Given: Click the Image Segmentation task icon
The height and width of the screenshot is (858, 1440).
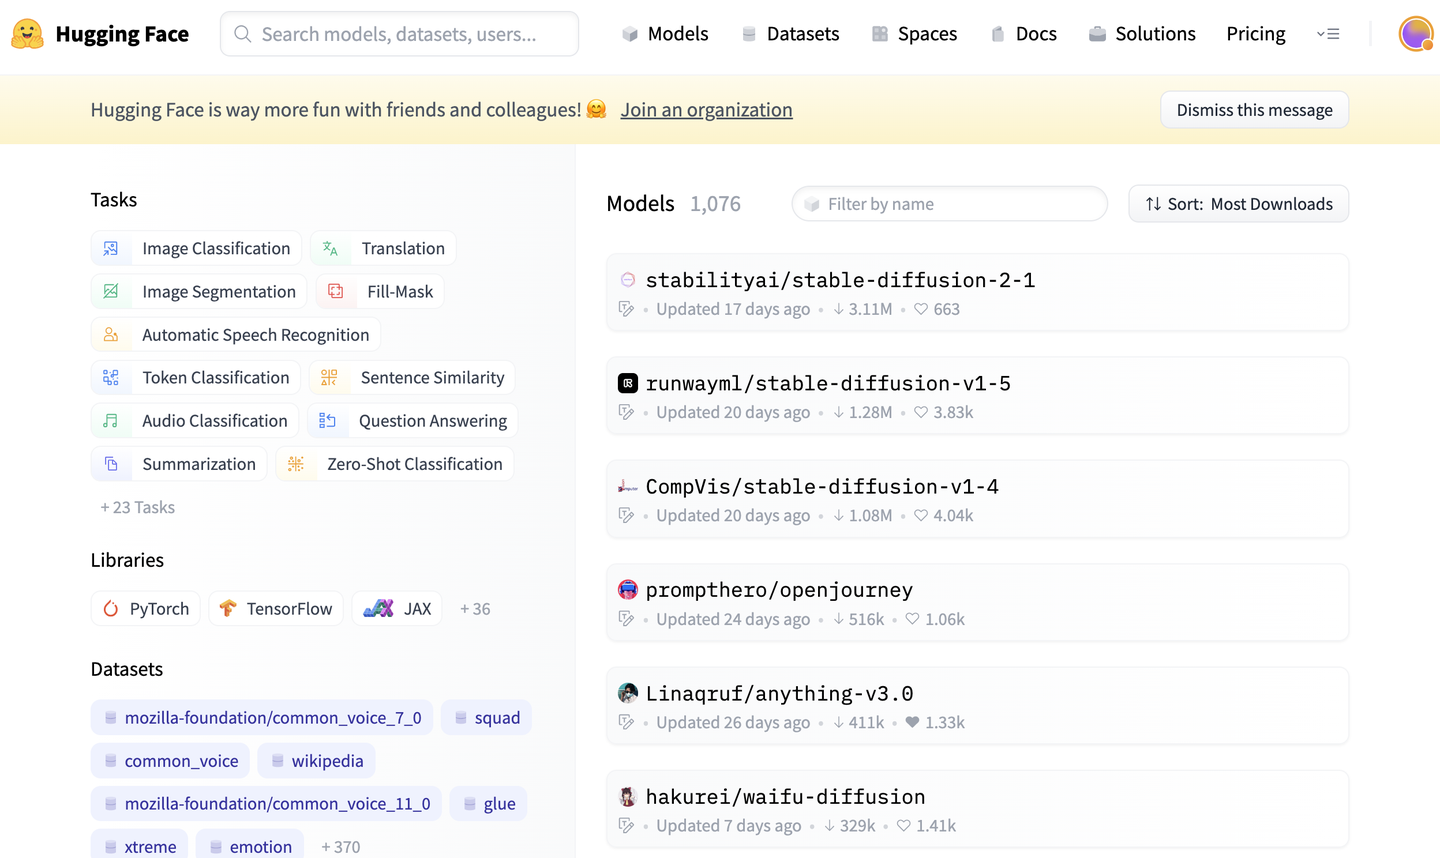Looking at the screenshot, I should 111,291.
